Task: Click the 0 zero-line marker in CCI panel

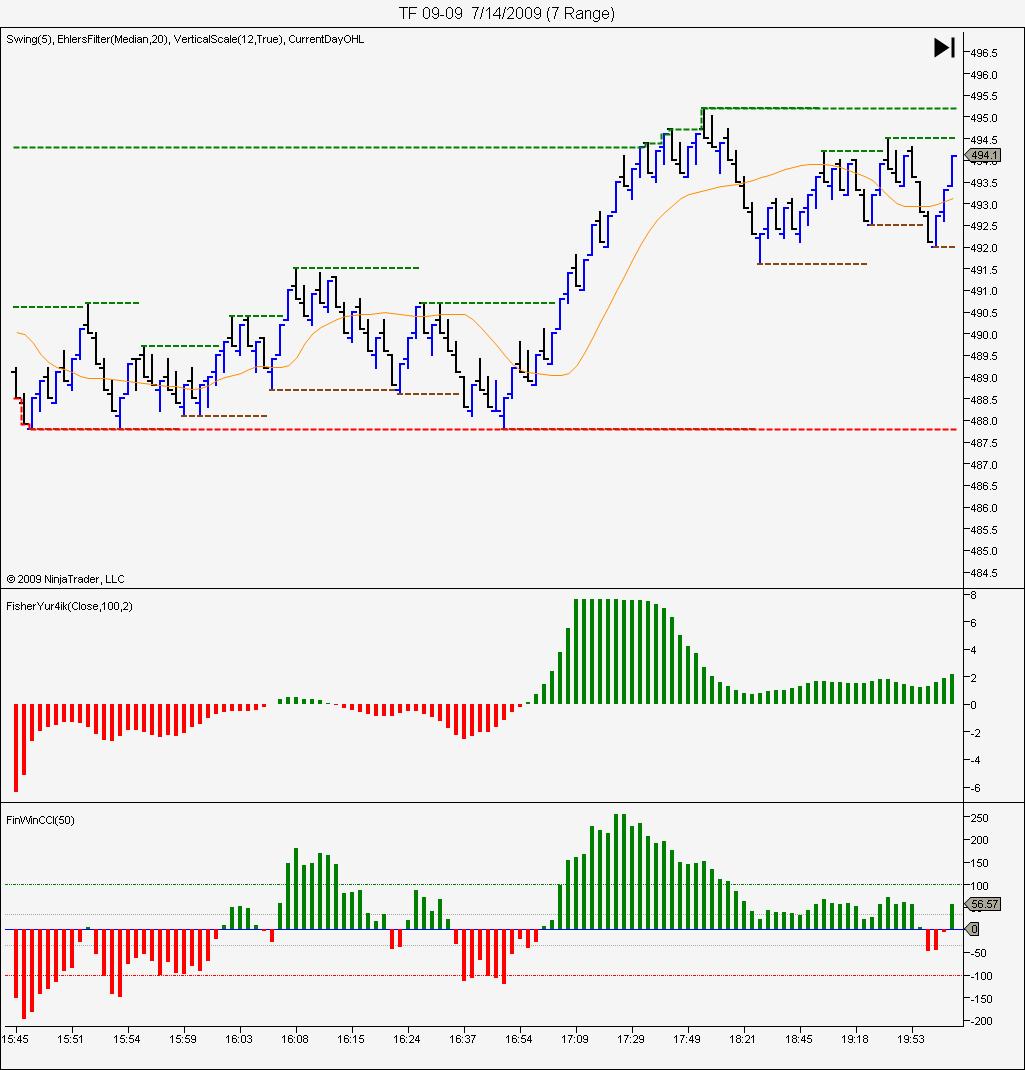Action: tap(974, 929)
